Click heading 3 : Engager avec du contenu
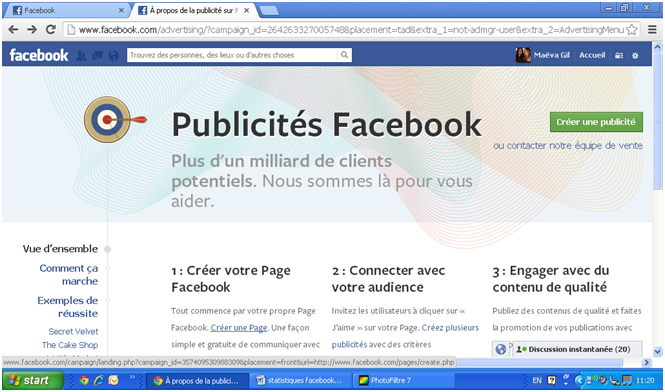The height and width of the screenshot is (392, 665). [x=550, y=279]
